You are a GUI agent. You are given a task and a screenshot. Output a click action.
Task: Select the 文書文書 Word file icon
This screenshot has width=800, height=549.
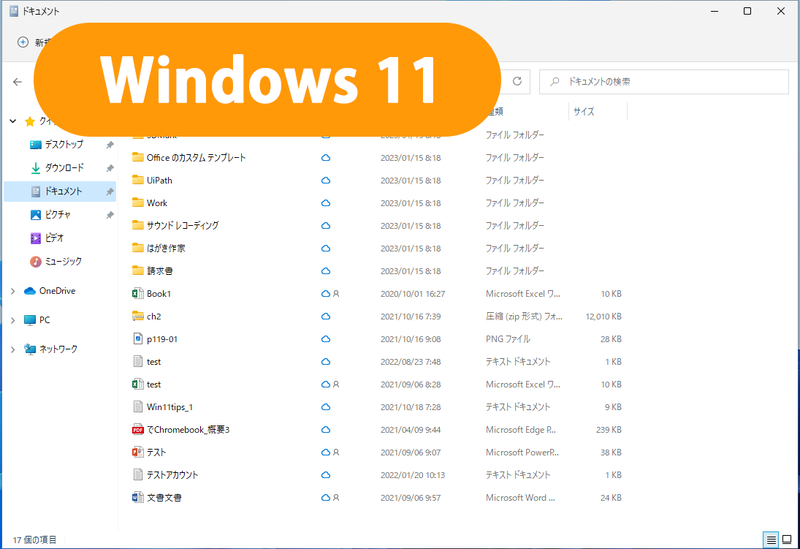point(138,497)
